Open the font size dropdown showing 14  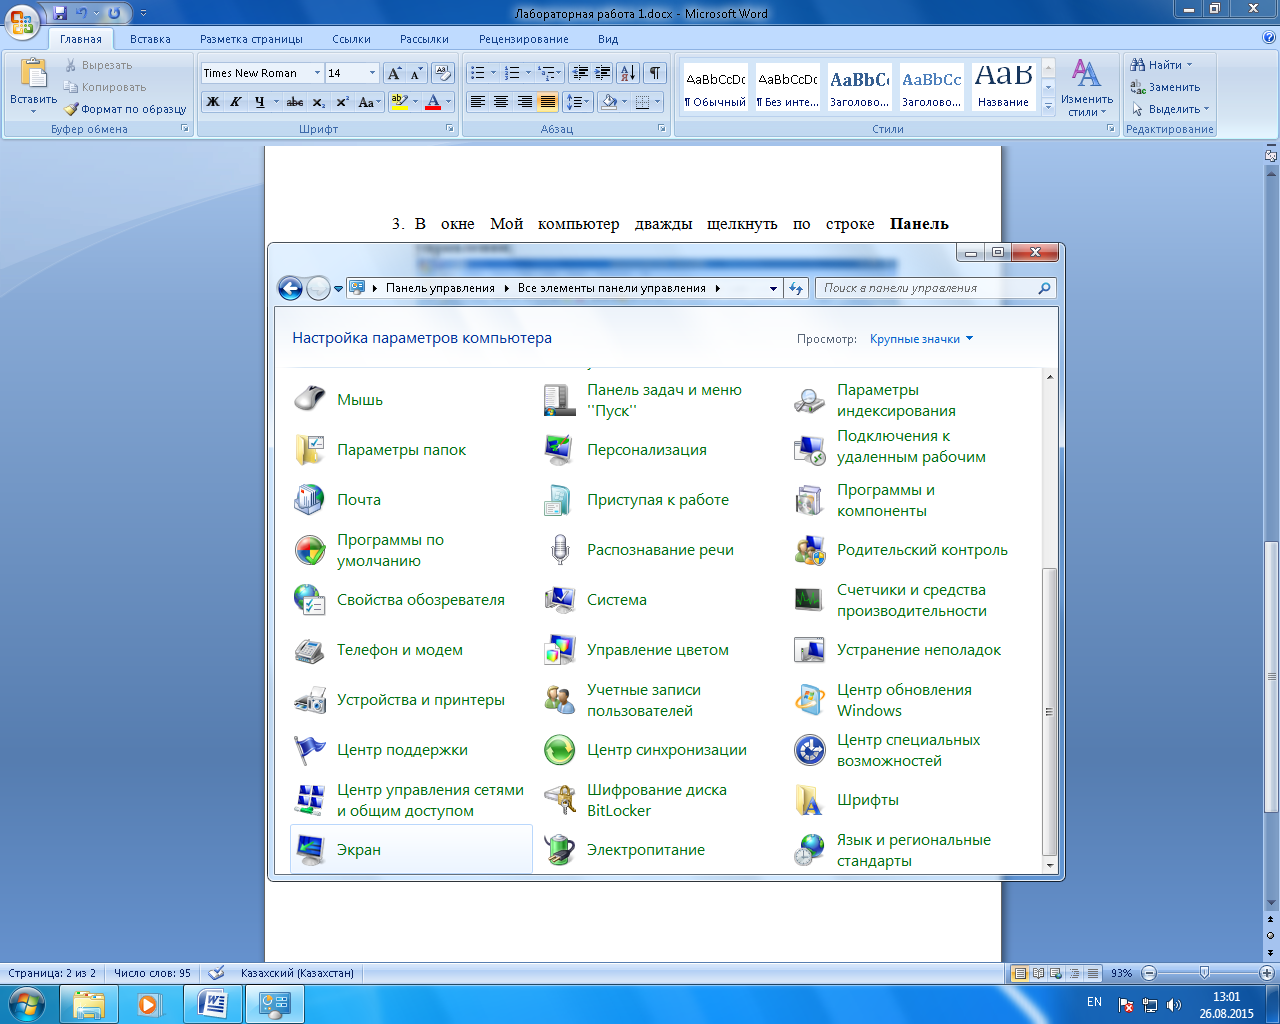373,73
